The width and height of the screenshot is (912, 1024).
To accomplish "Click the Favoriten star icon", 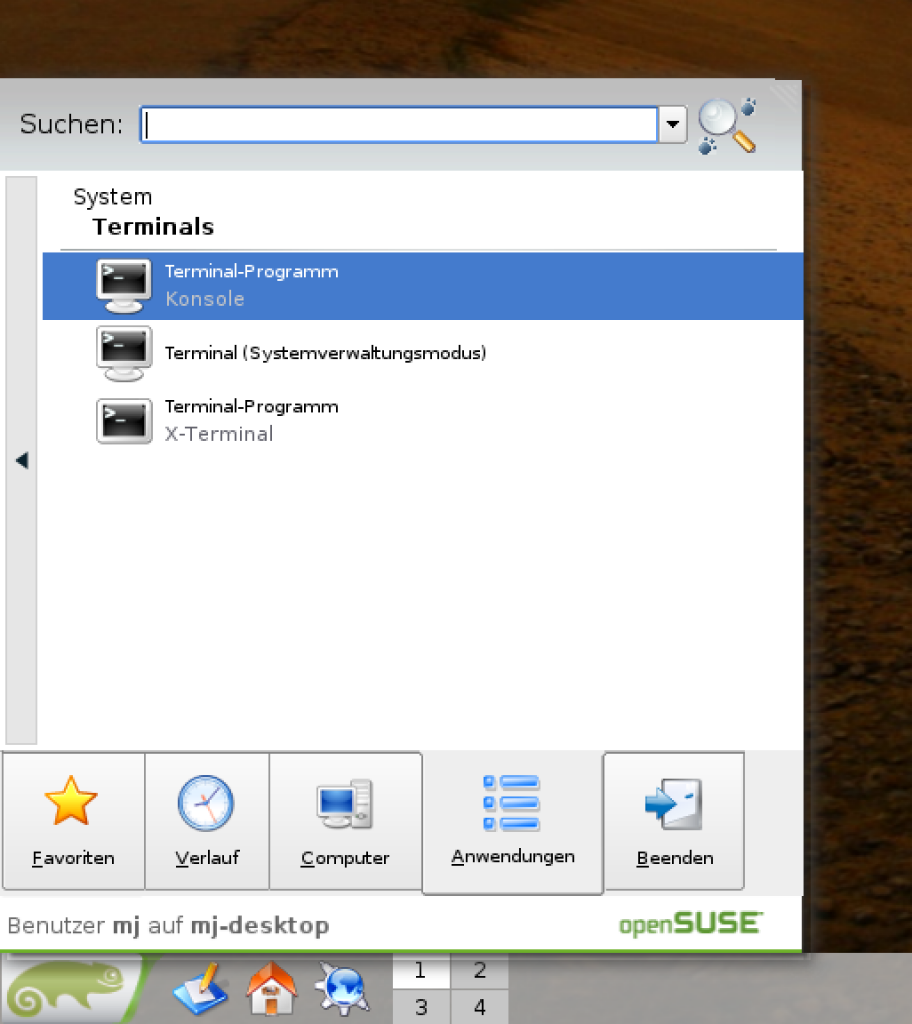I will (71, 801).
